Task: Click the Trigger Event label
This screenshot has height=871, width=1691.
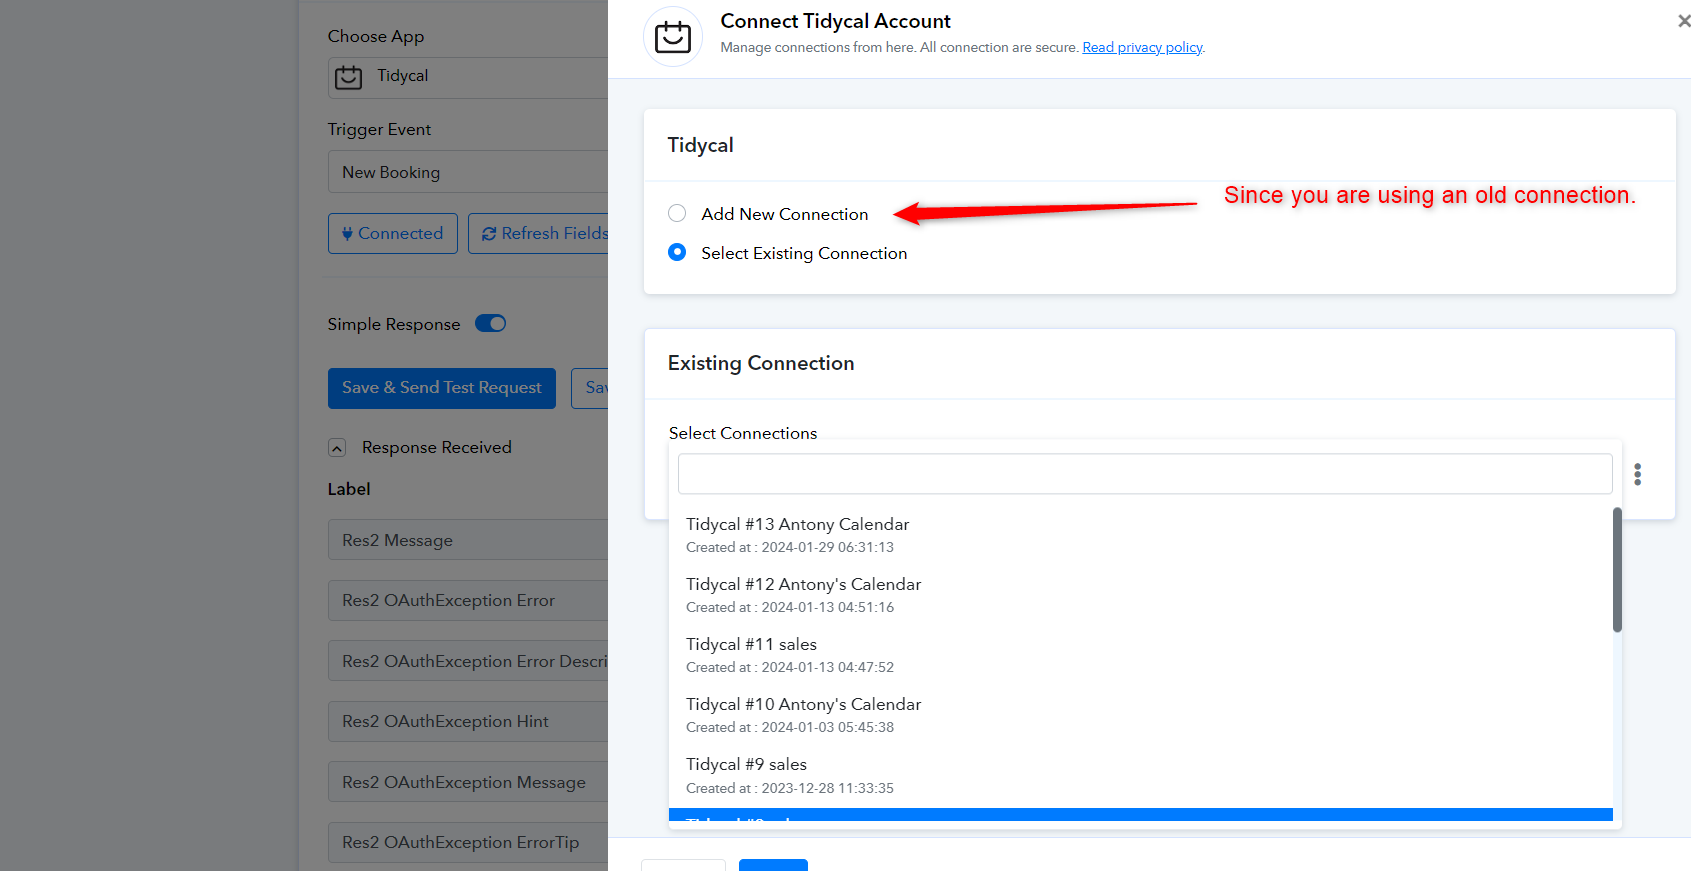Action: 379,129
